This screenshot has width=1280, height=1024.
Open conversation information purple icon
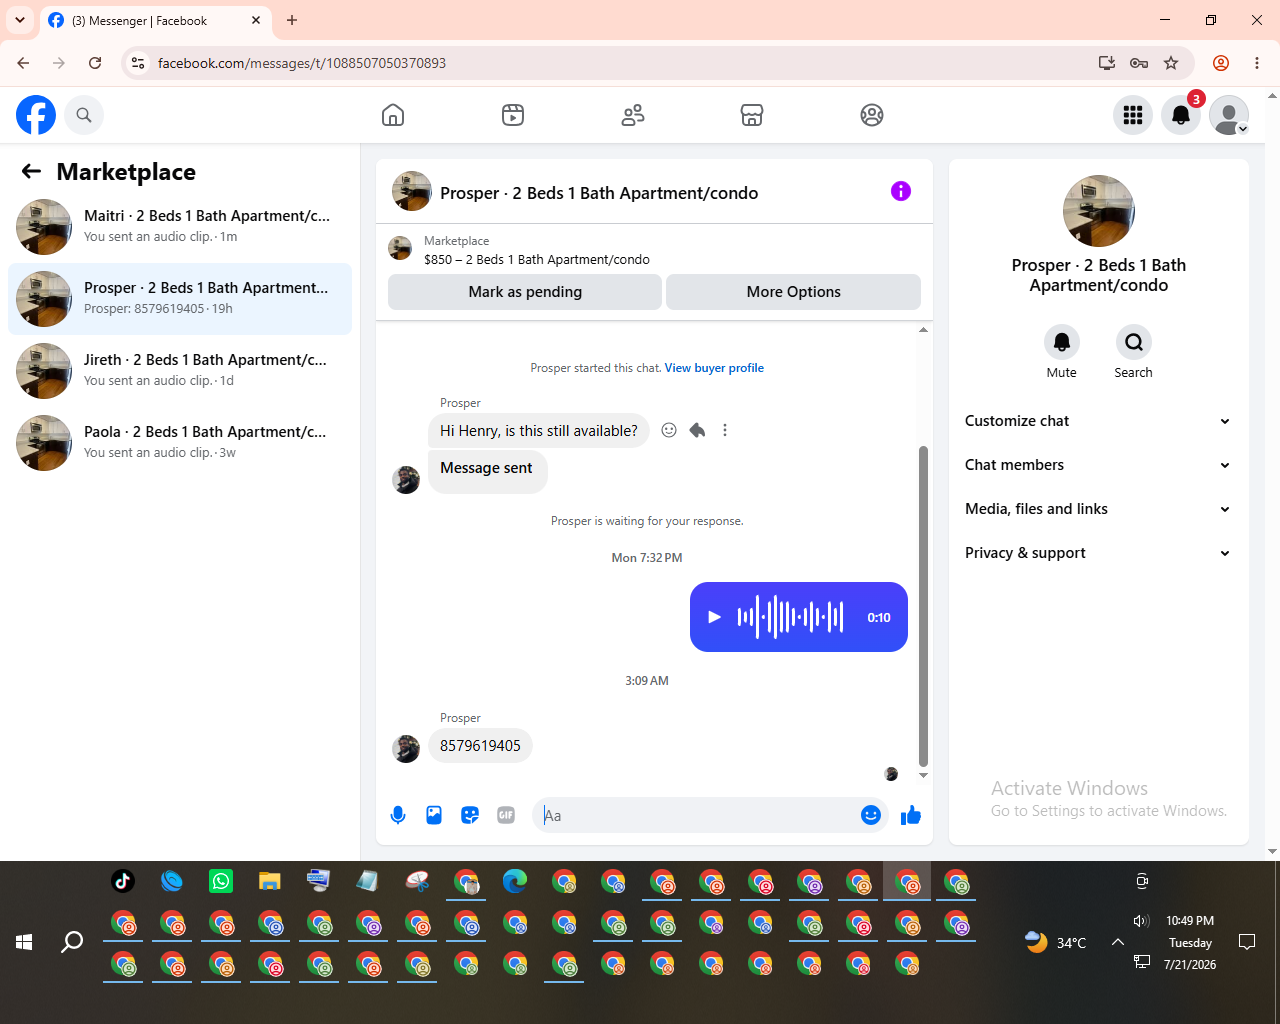[x=901, y=191]
